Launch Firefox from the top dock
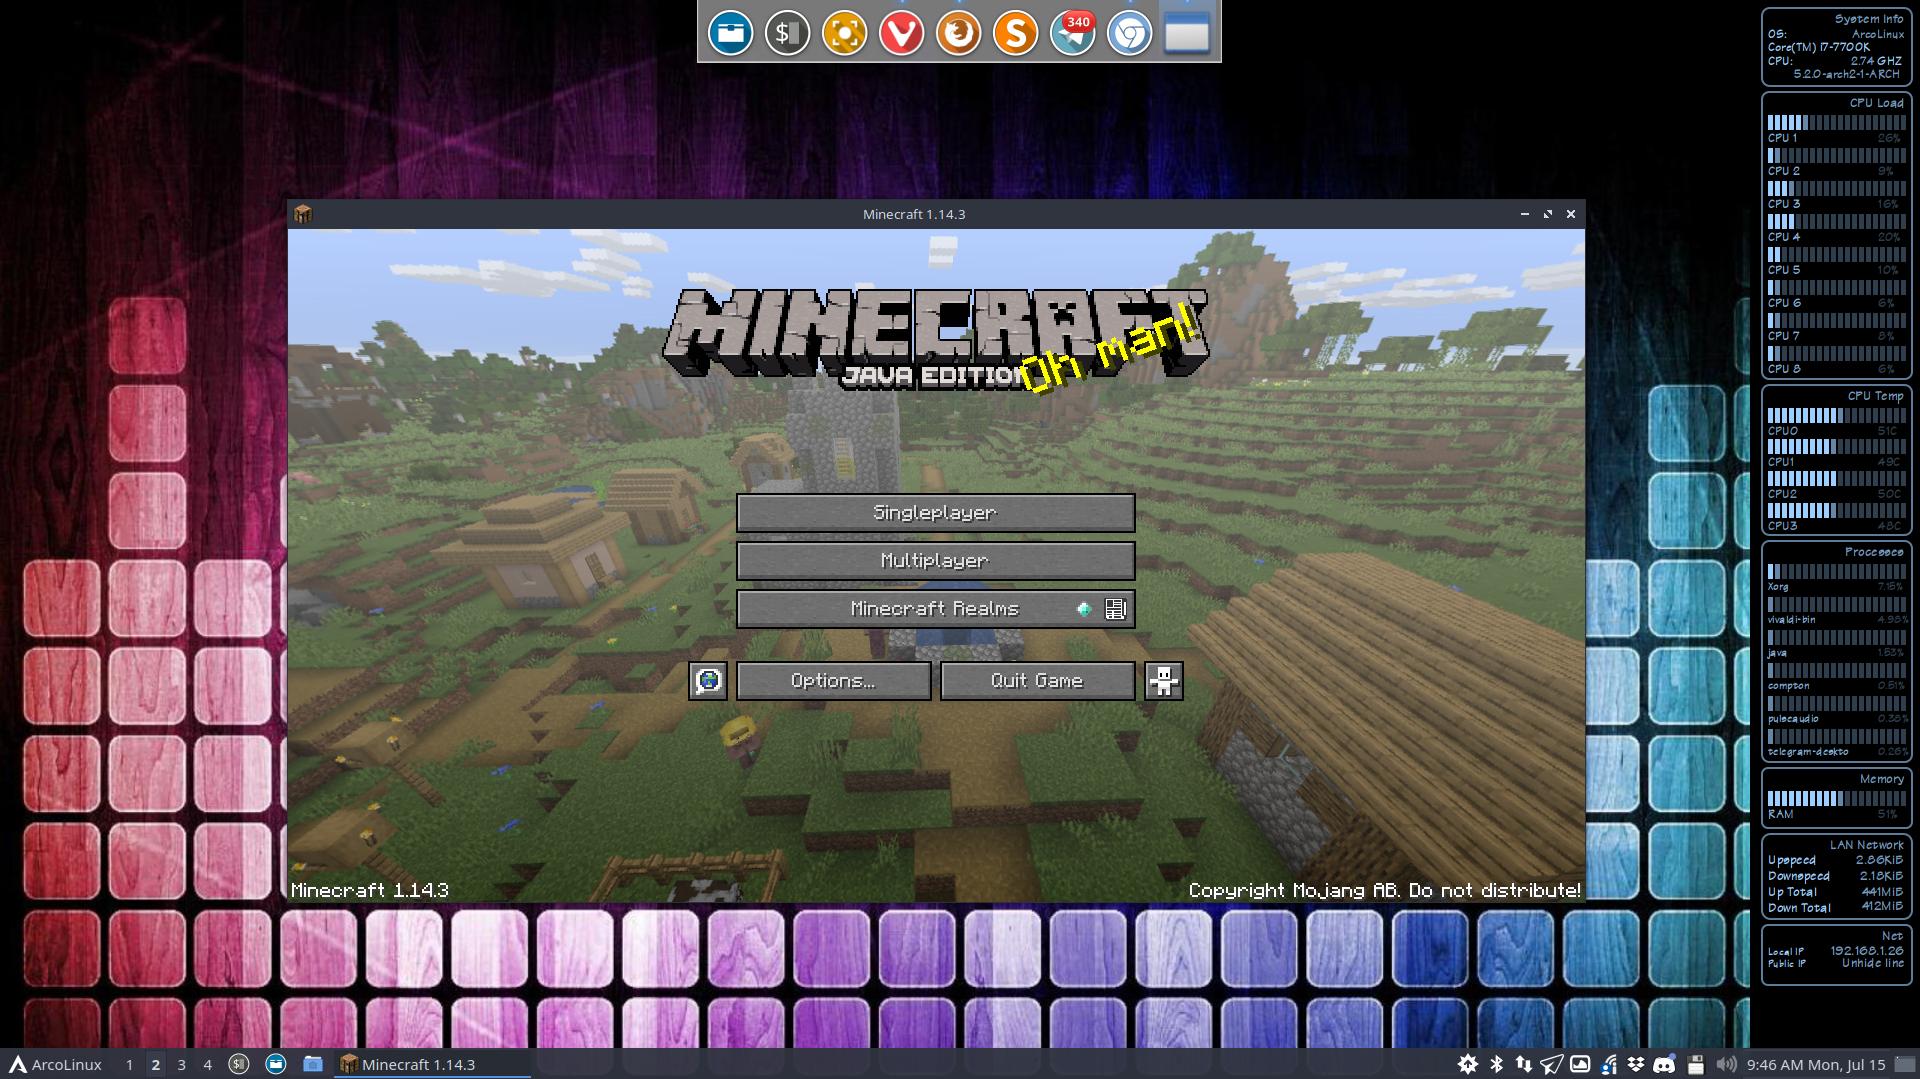 (x=957, y=33)
